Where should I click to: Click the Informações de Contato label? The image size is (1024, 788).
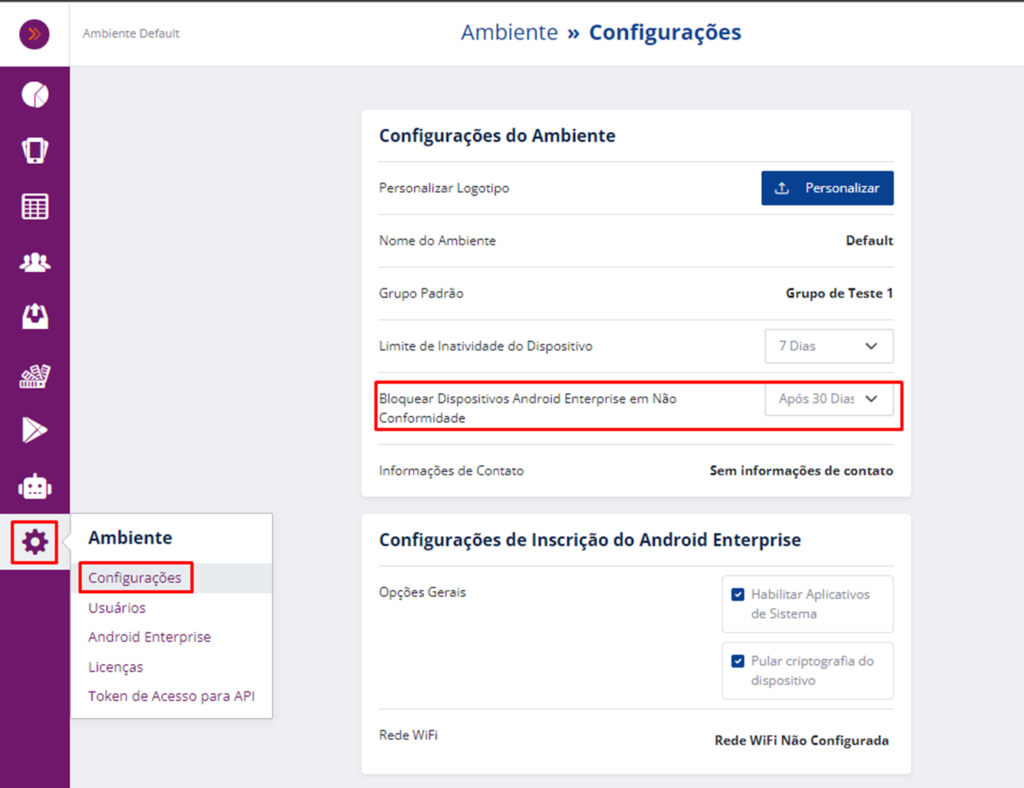[451, 471]
